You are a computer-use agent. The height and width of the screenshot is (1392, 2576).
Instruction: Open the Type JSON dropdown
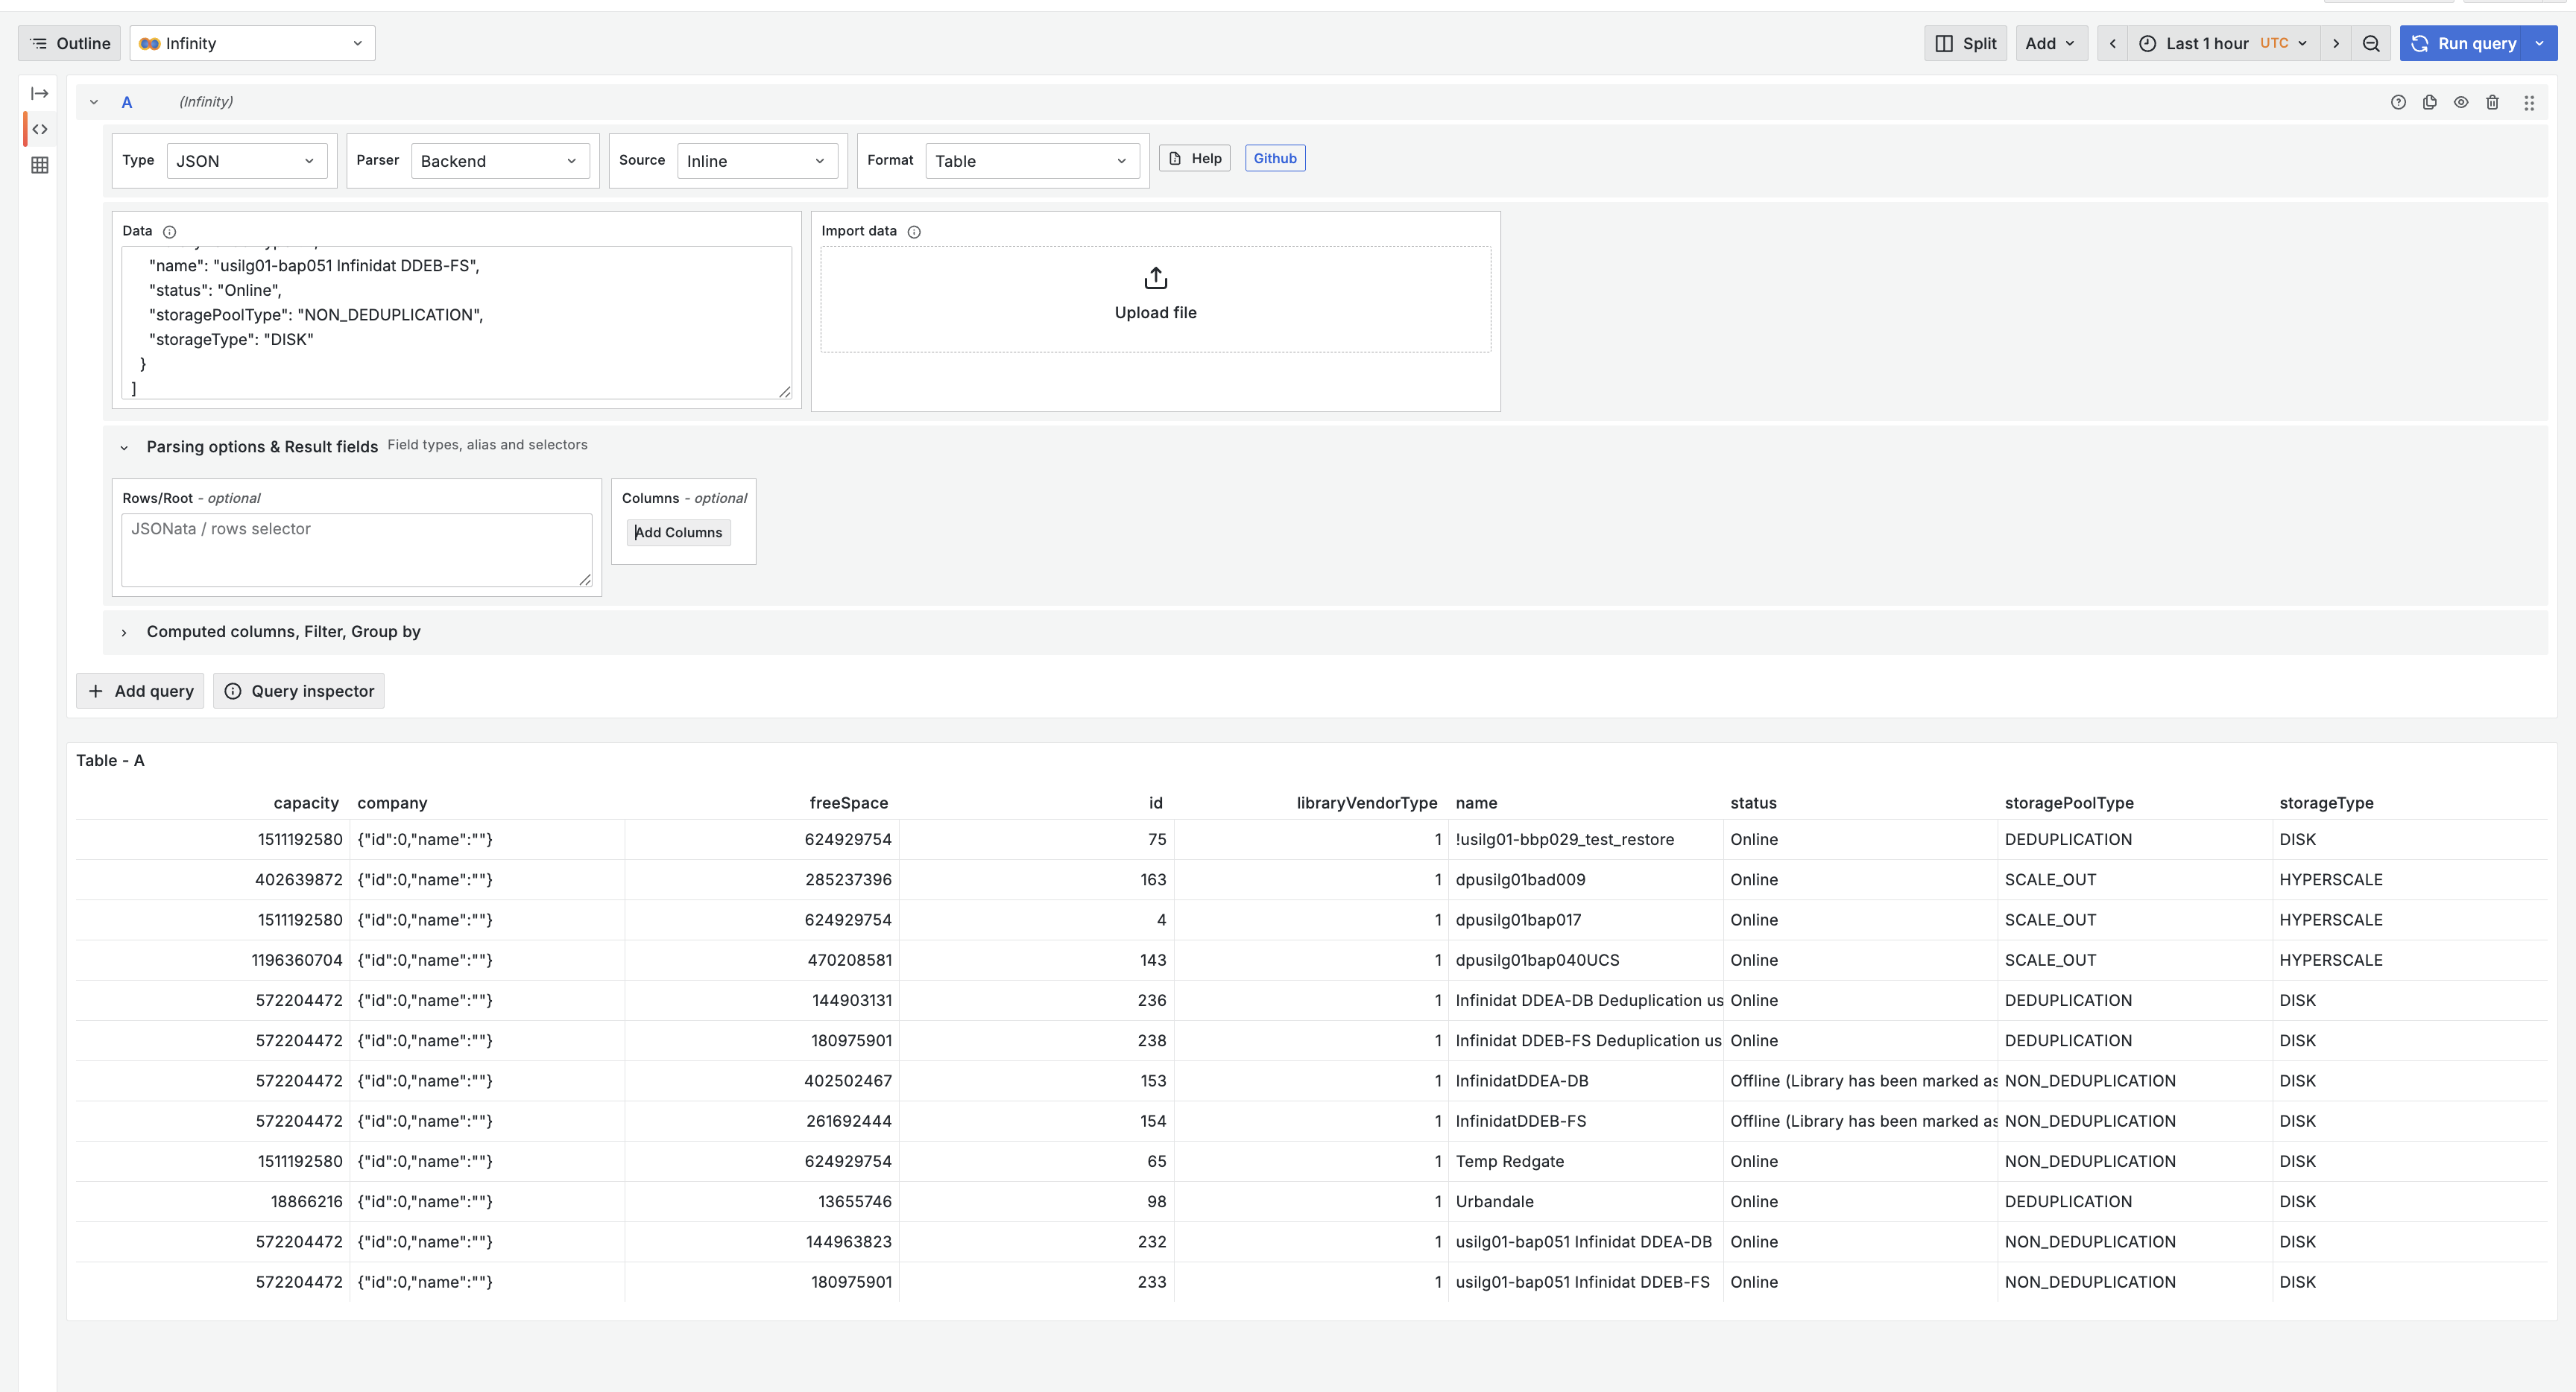pyautogui.click(x=246, y=161)
